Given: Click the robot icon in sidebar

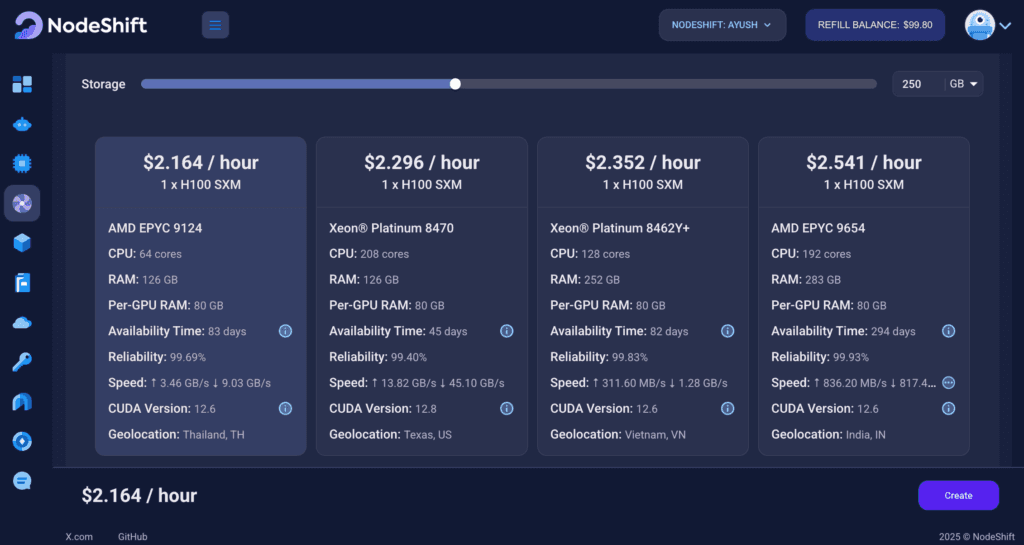Looking at the screenshot, I should point(22,125).
